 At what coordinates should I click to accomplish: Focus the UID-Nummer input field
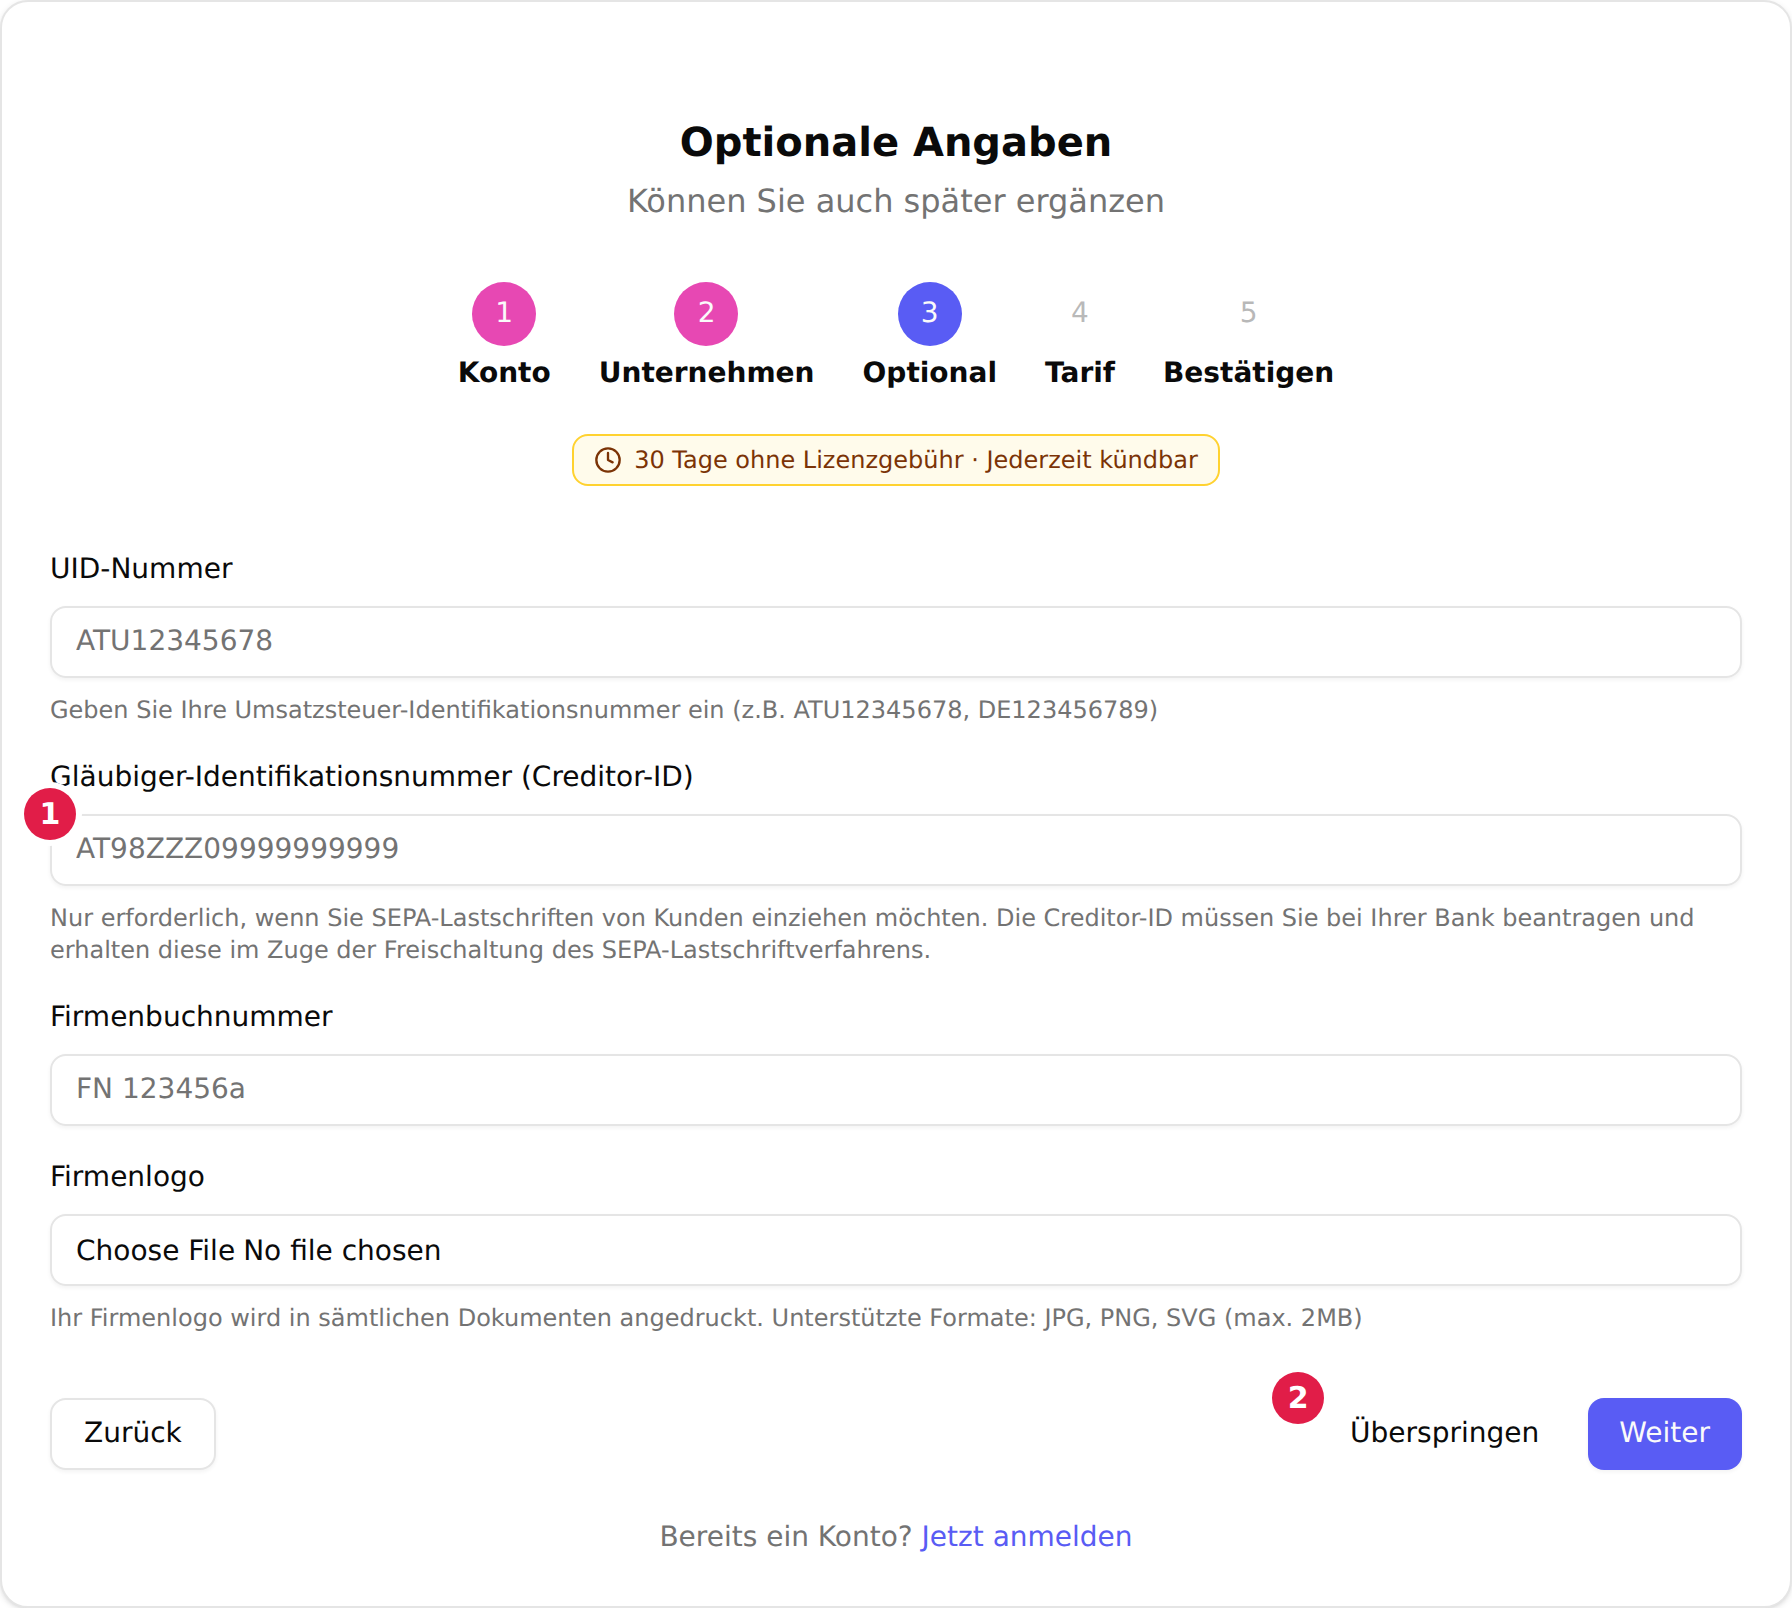pos(896,642)
